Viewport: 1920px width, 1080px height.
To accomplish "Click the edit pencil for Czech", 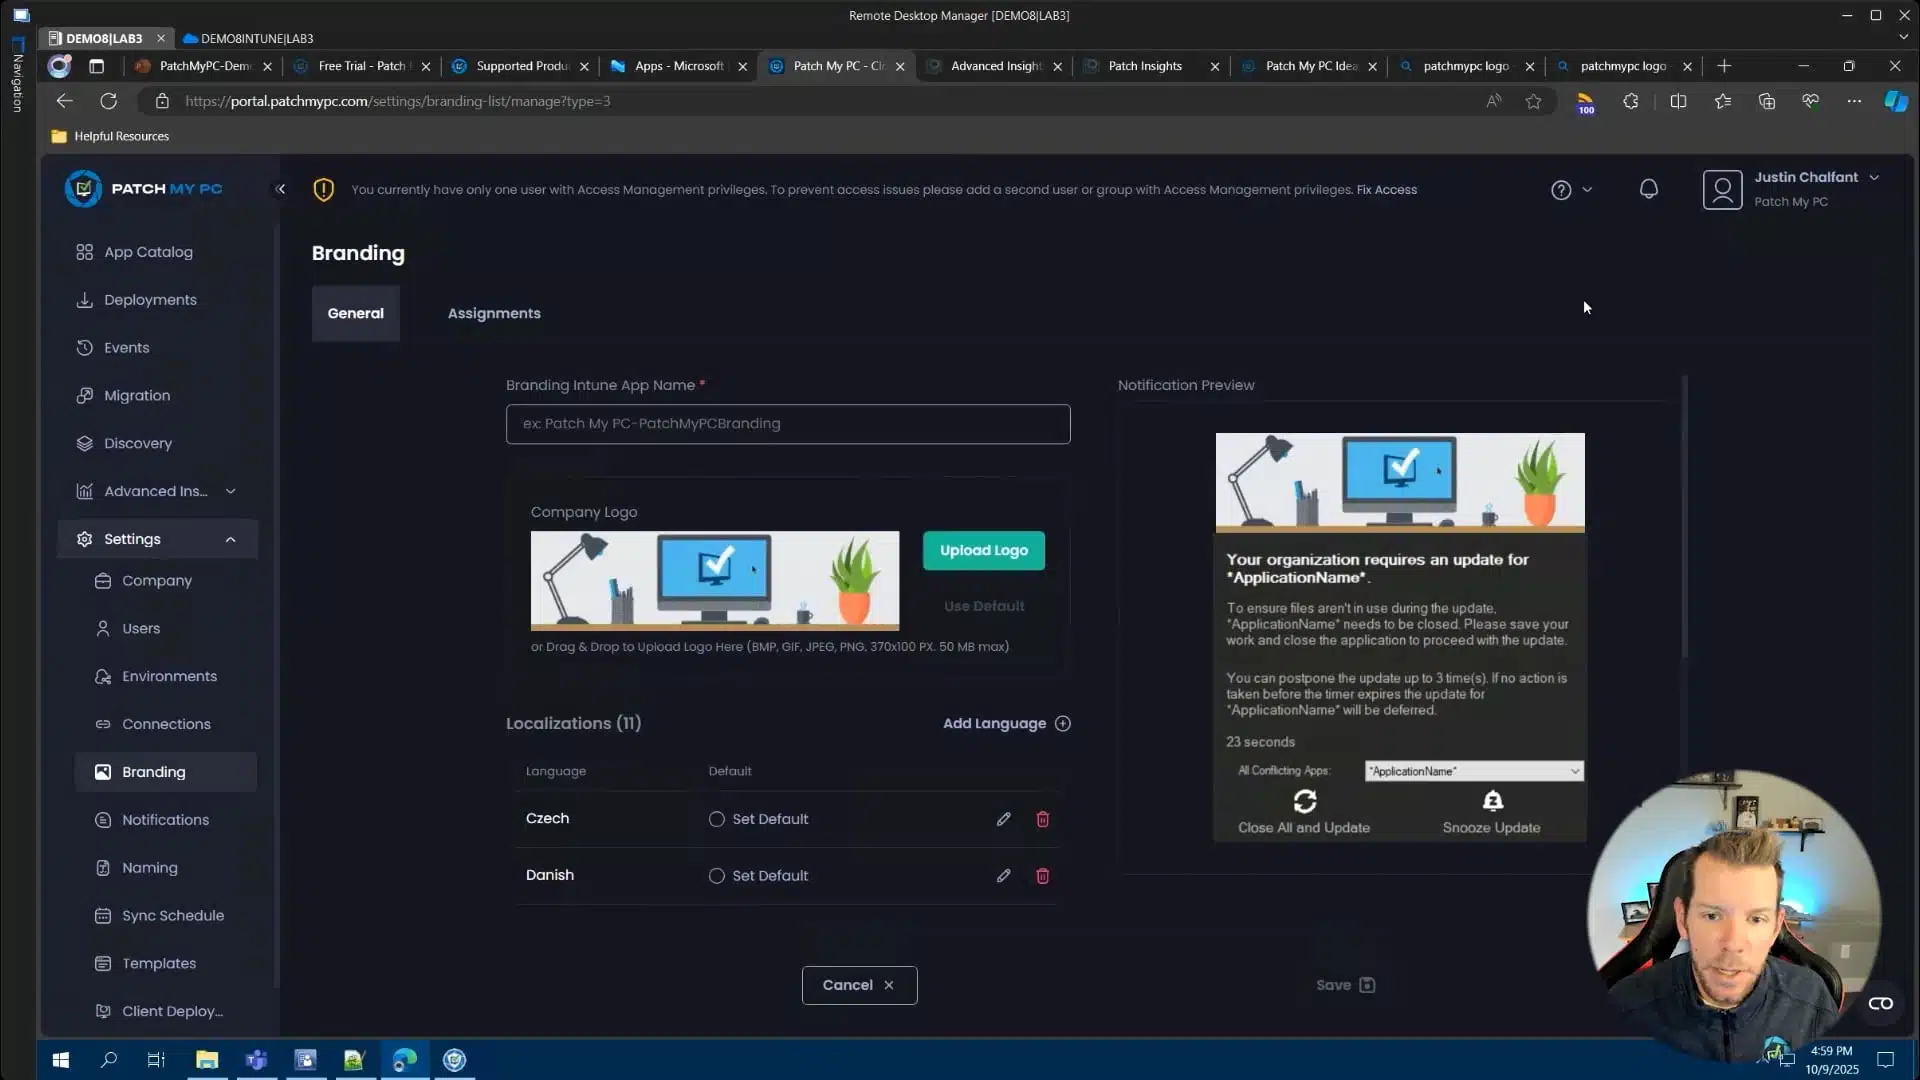I will pyautogui.click(x=1003, y=819).
